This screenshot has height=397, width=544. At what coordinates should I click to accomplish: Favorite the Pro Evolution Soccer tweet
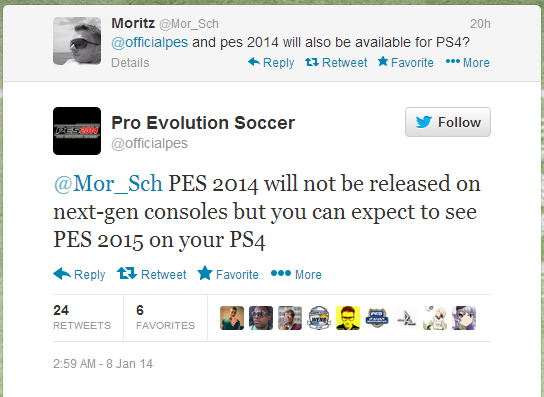point(228,274)
